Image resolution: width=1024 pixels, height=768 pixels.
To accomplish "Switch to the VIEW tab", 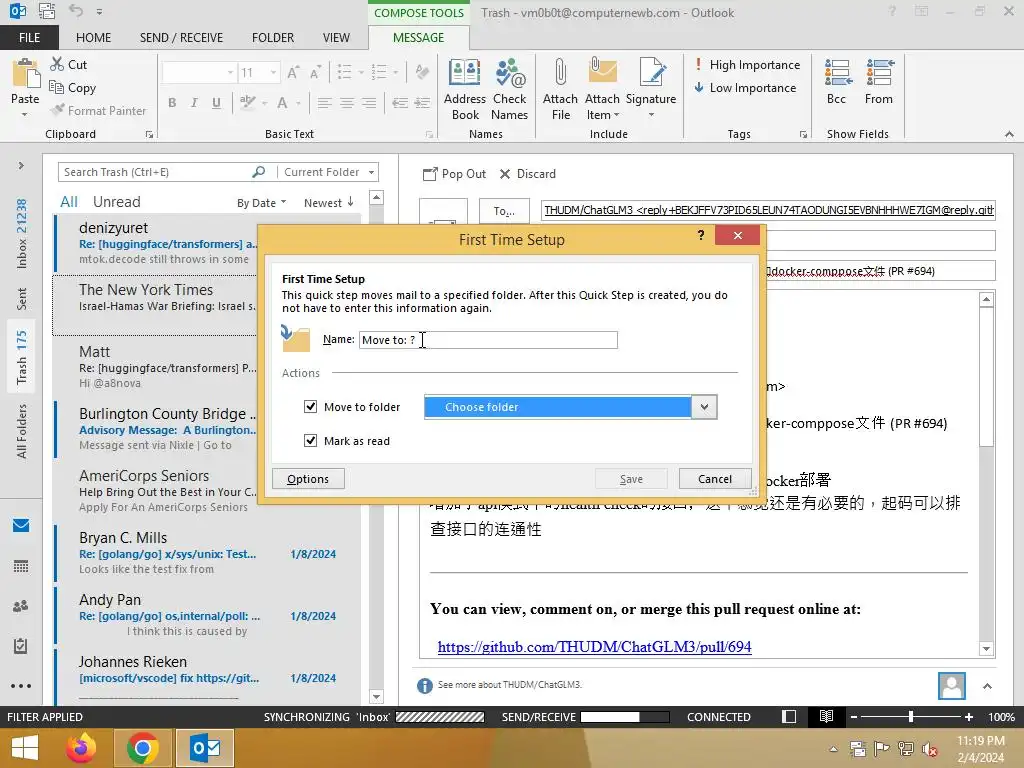I will [x=336, y=37].
